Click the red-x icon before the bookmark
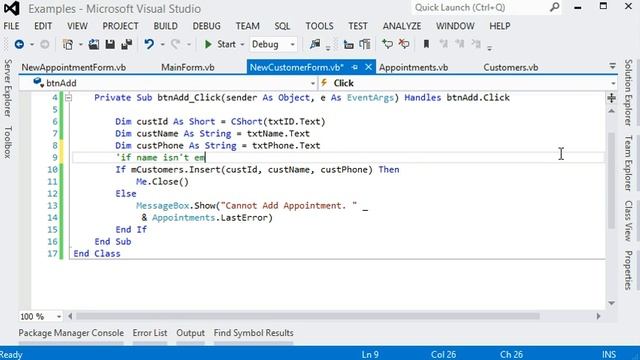Viewport: 640px width, 360px height. [x=404, y=44]
